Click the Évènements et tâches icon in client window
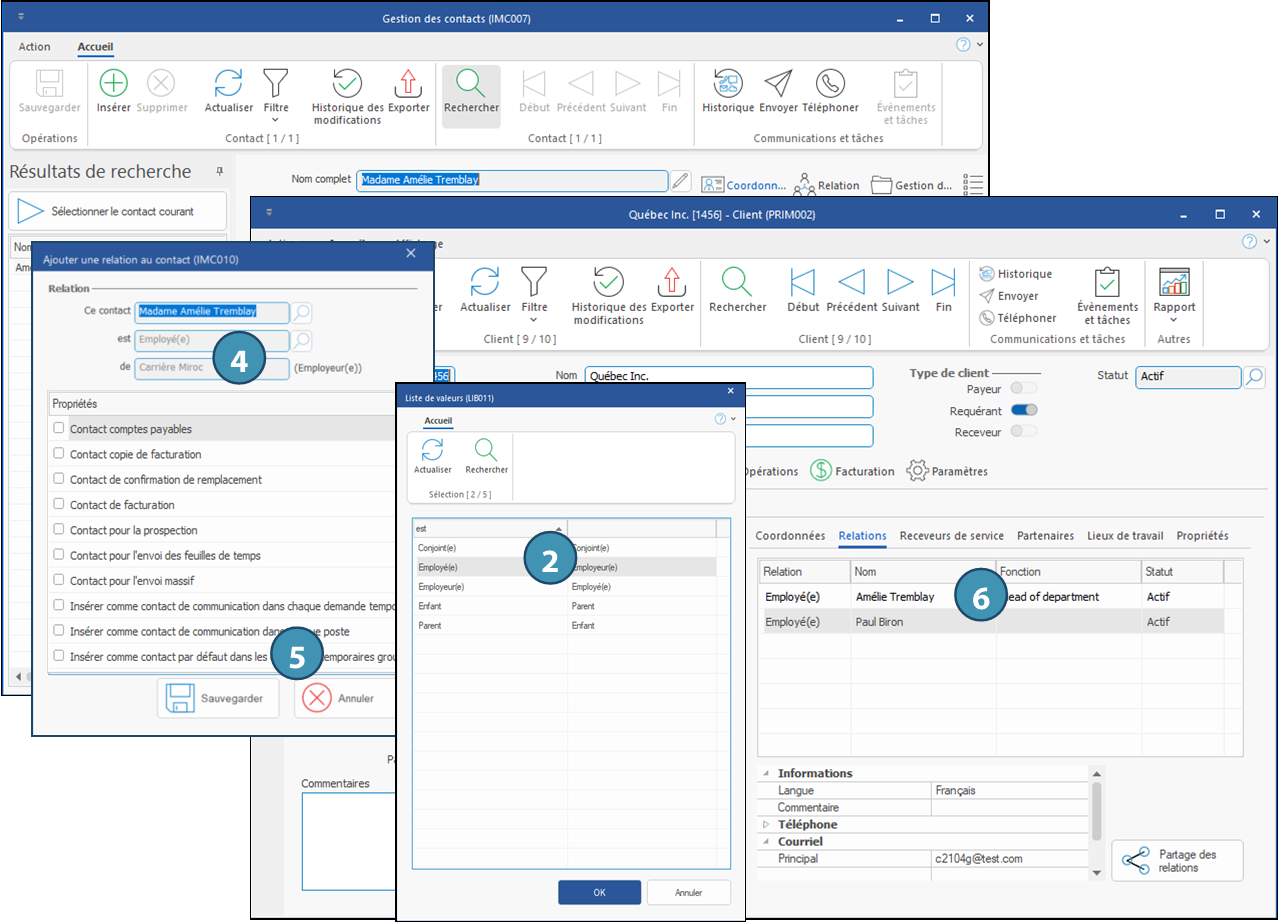This screenshot has width=1279, height=923. pyautogui.click(x=1107, y=285)
